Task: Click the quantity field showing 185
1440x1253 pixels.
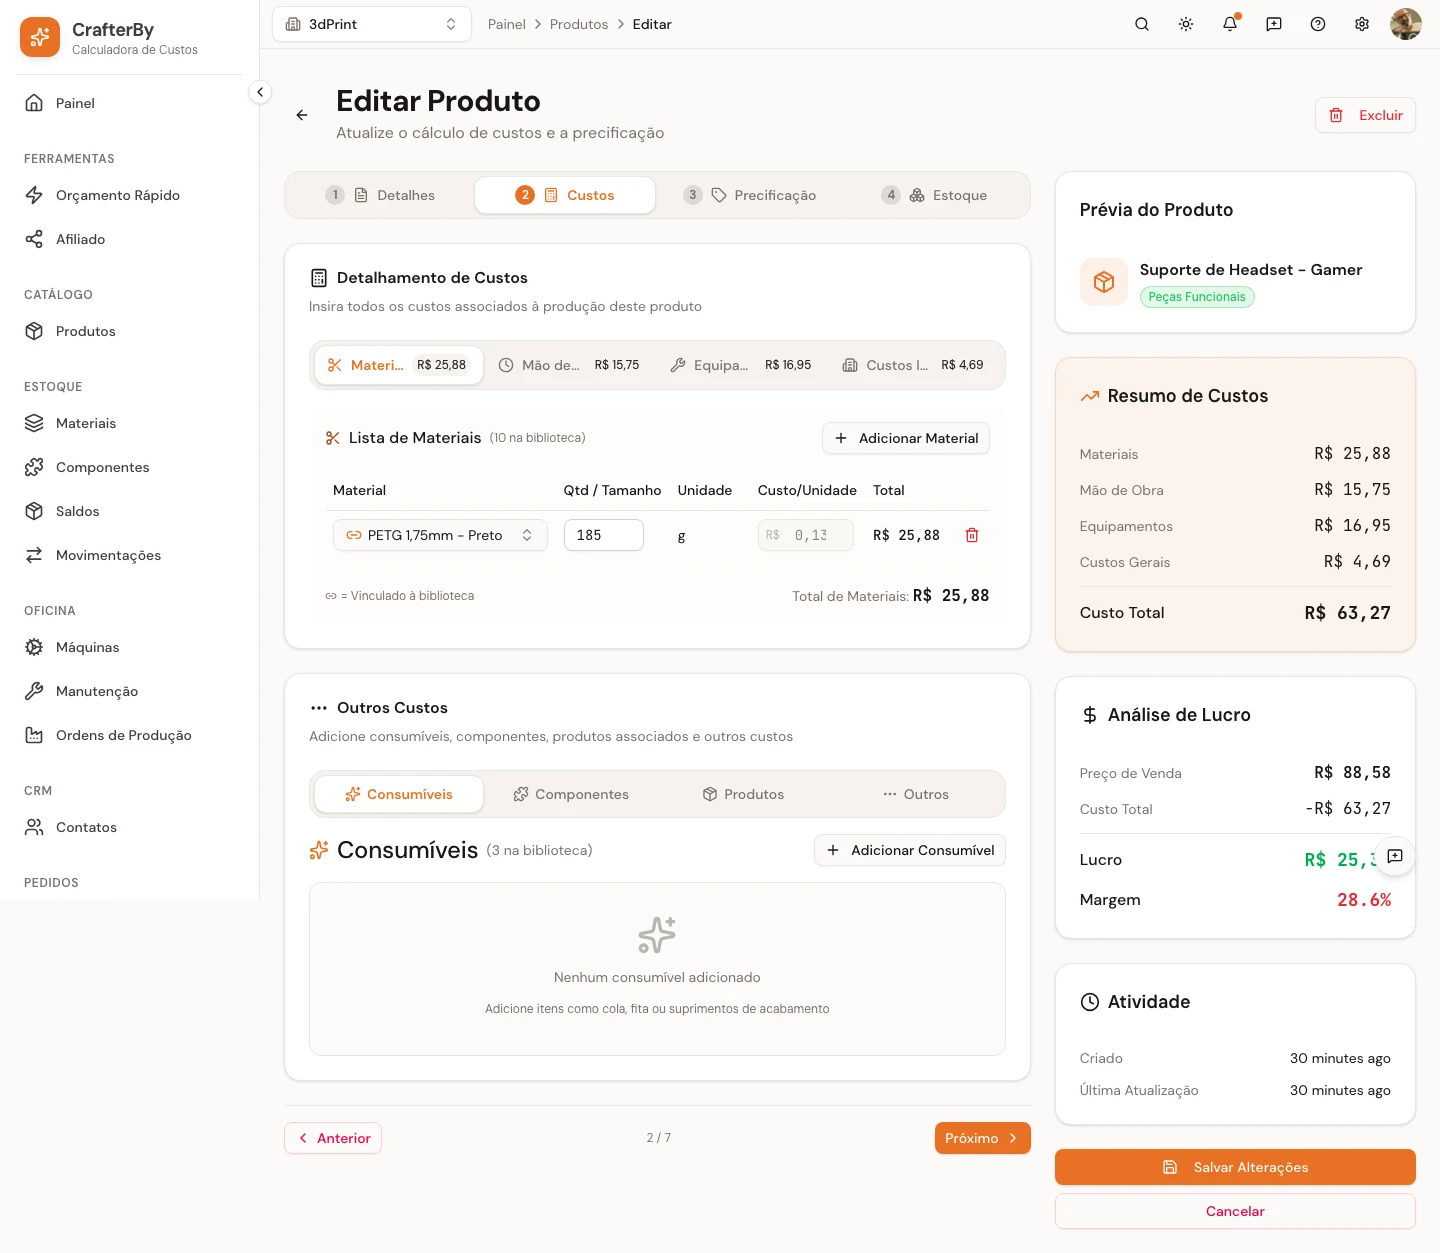Action: tap(604, 535)
